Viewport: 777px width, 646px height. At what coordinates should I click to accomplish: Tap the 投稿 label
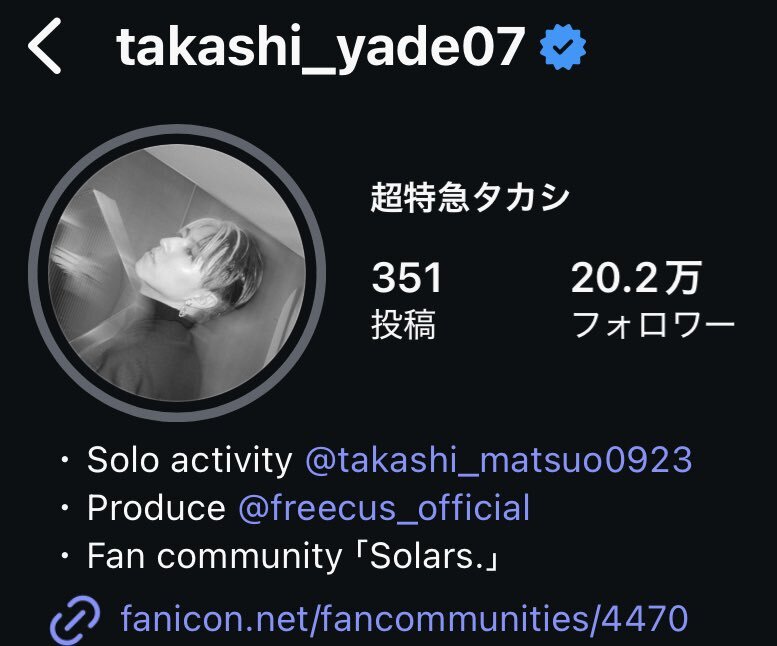coord(404,324)
